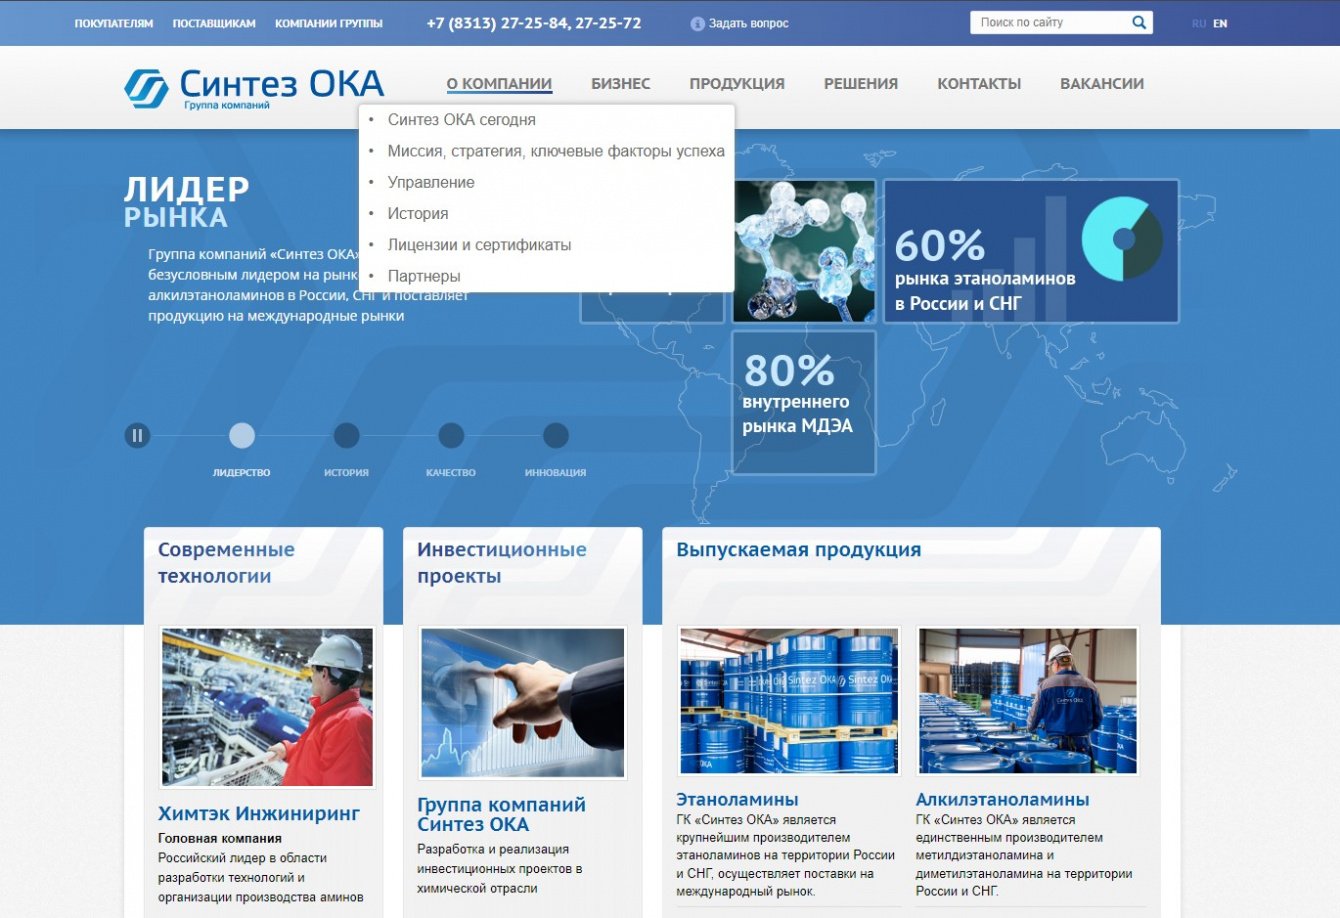
Task: Click the Синтез ОКА logo emblem
Action: [x=146, y=88]
